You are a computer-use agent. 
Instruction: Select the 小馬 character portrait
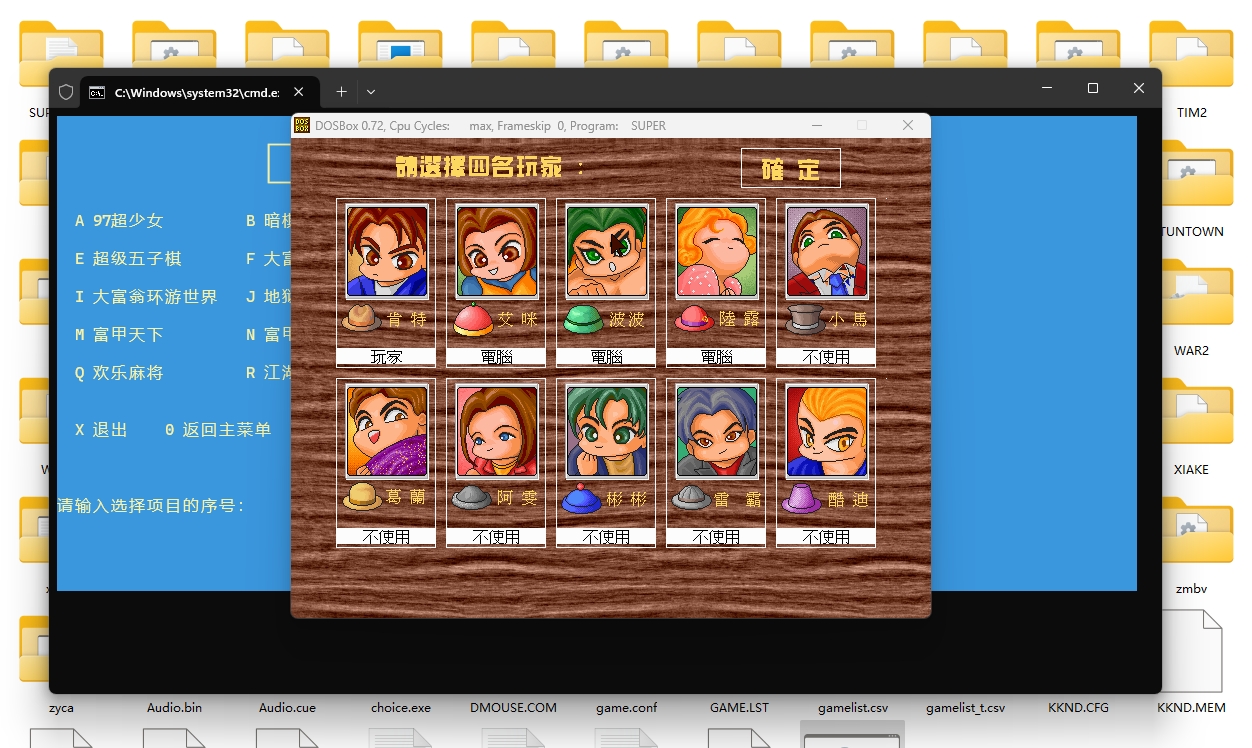tap(826, 251)
